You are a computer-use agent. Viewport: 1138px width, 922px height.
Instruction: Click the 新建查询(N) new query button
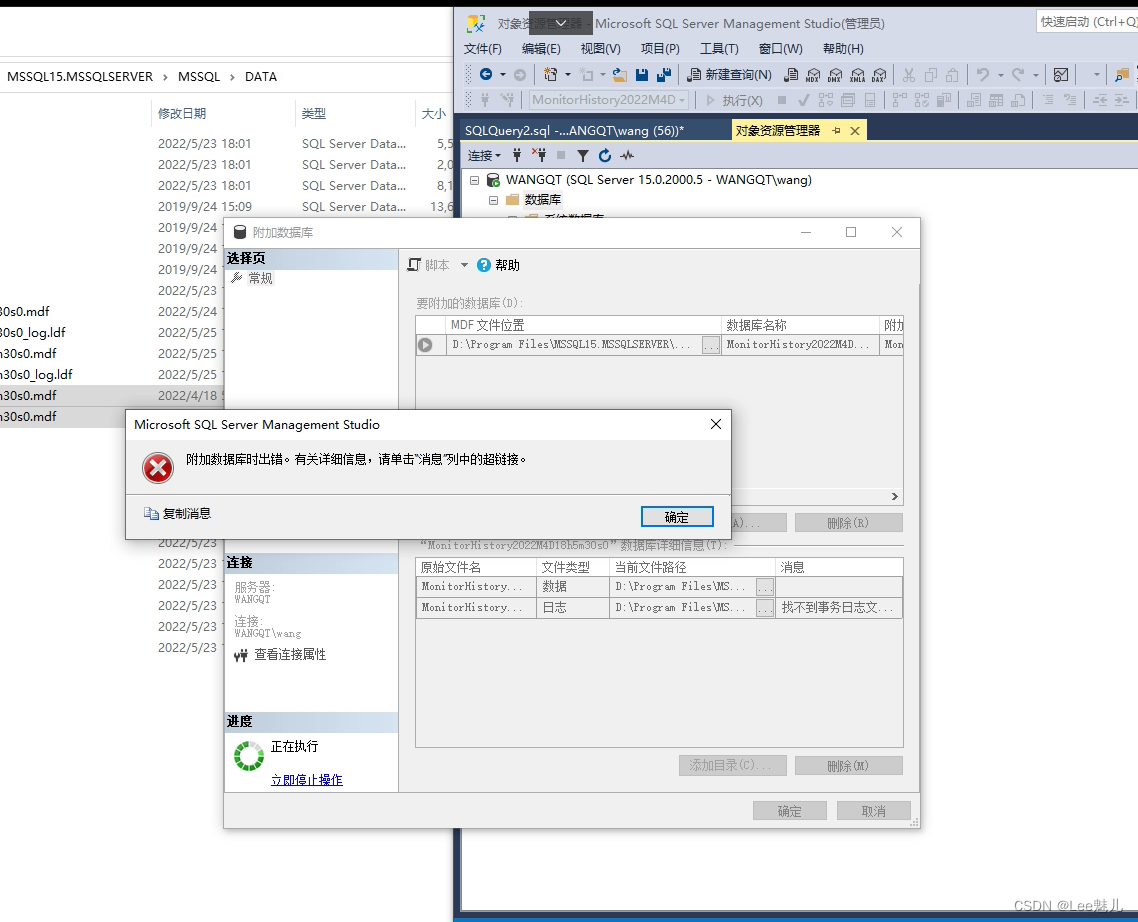(x=729, y=74)
